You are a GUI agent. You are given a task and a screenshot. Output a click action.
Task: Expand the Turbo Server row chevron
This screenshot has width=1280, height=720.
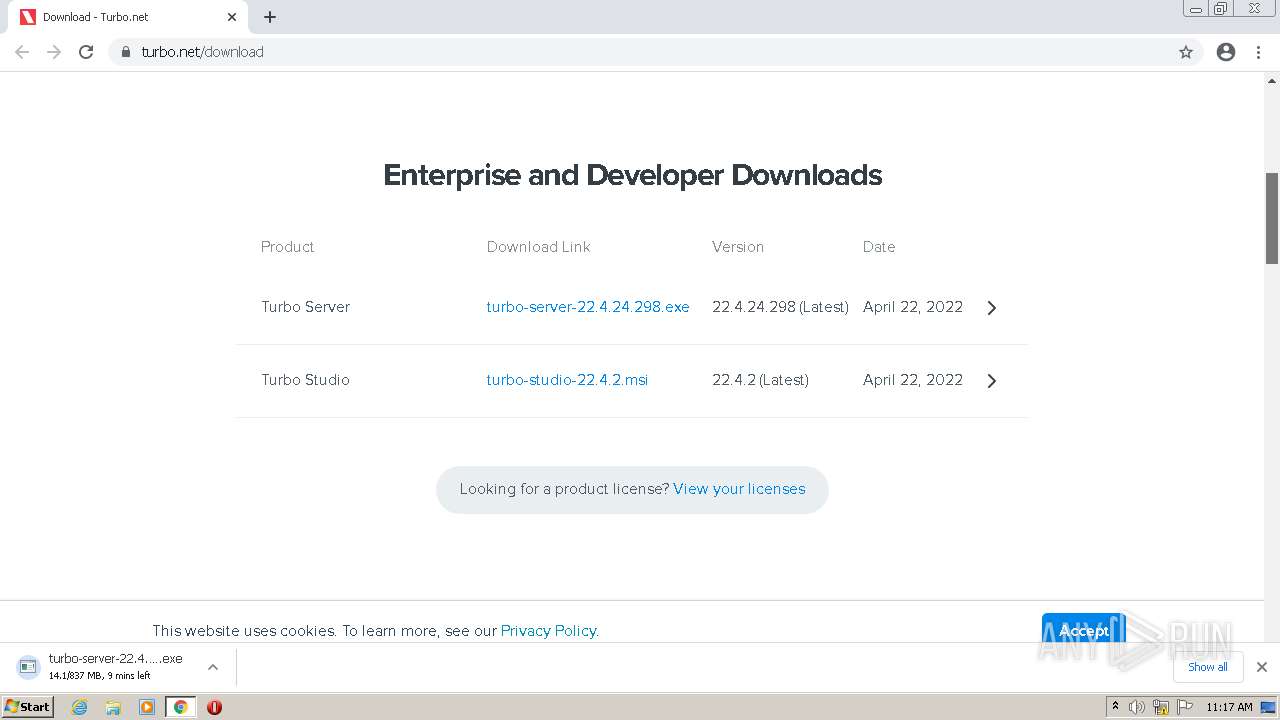pyautogui.click(x=992, y=308)
